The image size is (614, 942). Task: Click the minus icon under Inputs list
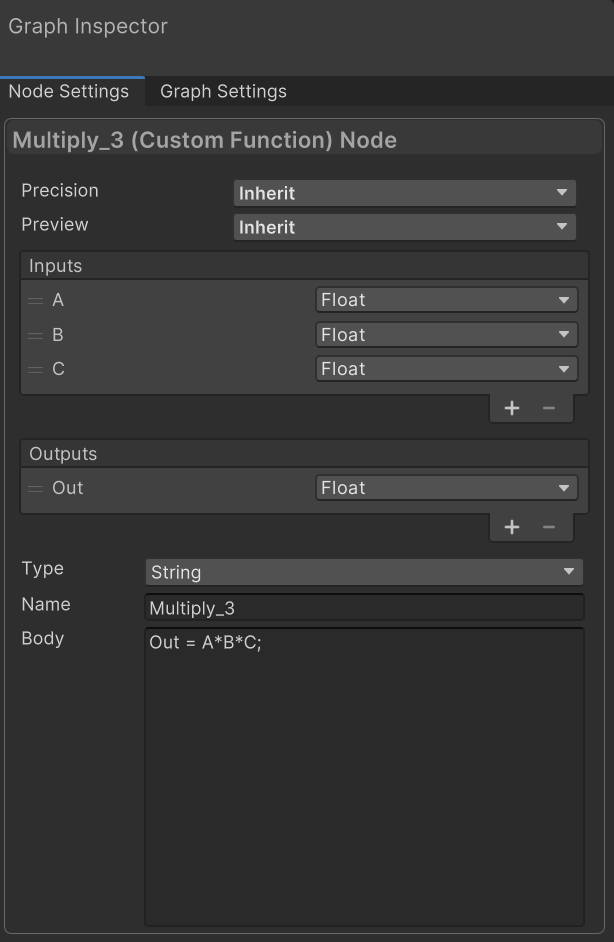point(548,408)
